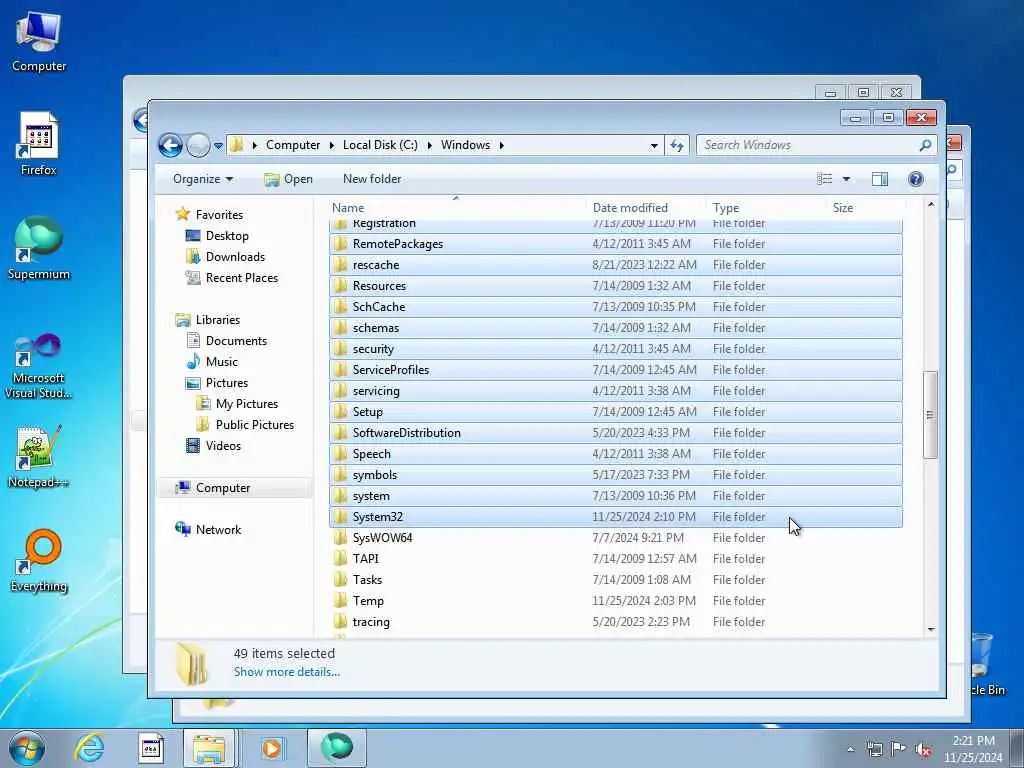Screen dimensions: 1024x768
Task: Open Recent Places
Action: (242, 278)
